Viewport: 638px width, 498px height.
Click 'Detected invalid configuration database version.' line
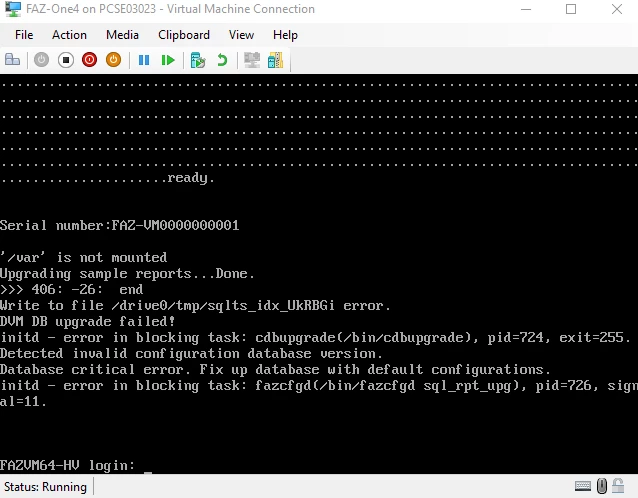[191, 354]
